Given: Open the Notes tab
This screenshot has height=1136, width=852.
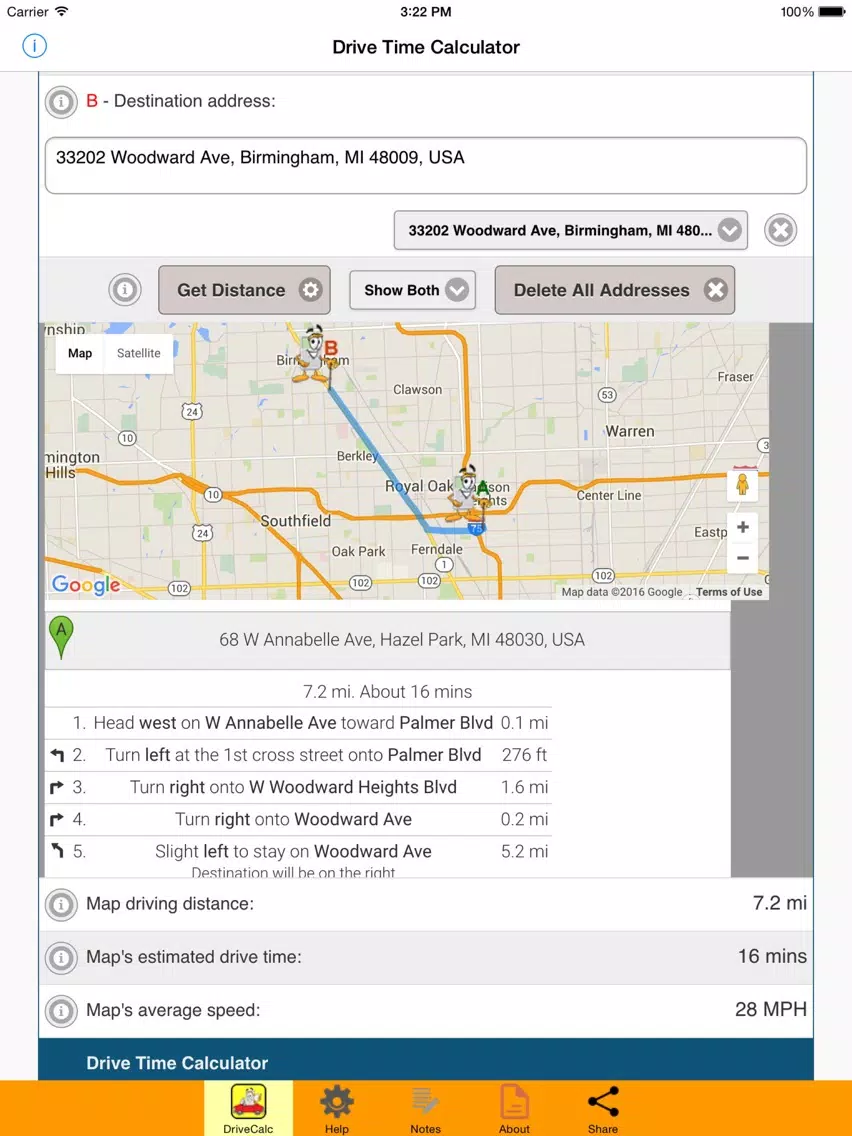Looking at the screenshot, I should tap(425, 1108).
